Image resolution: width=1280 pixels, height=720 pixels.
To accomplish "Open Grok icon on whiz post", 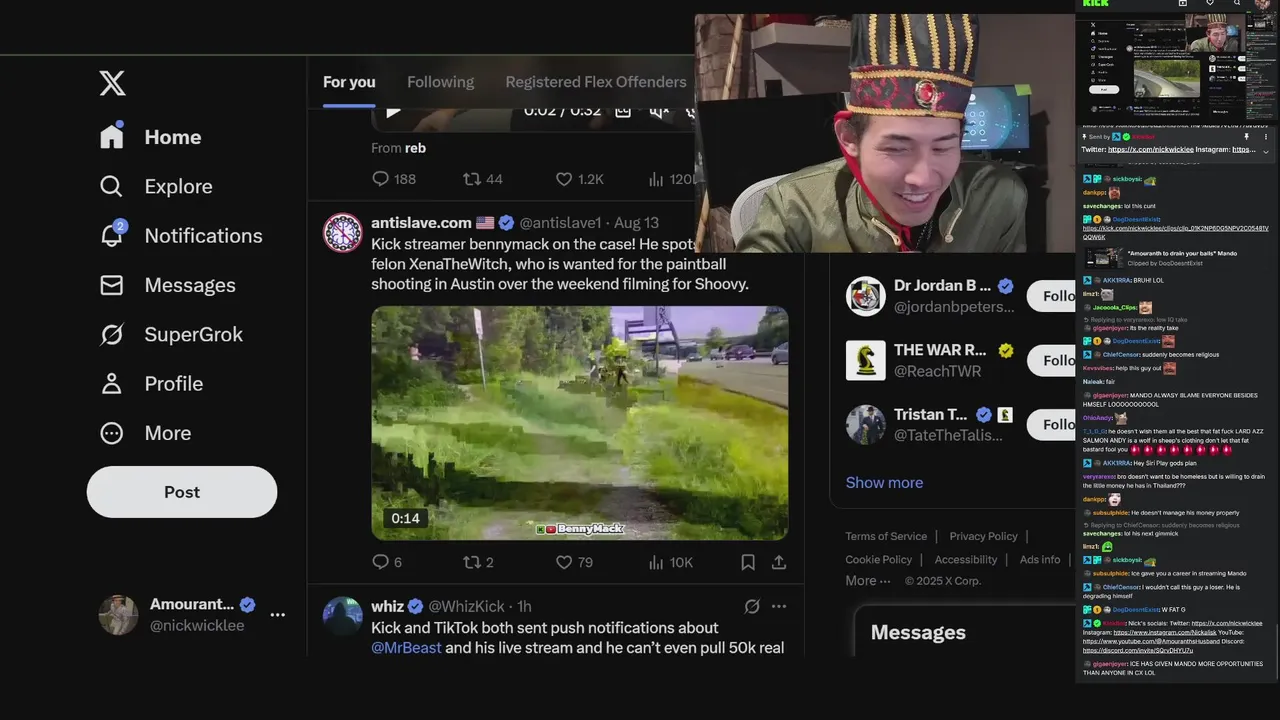I will [x=752, y=606].
